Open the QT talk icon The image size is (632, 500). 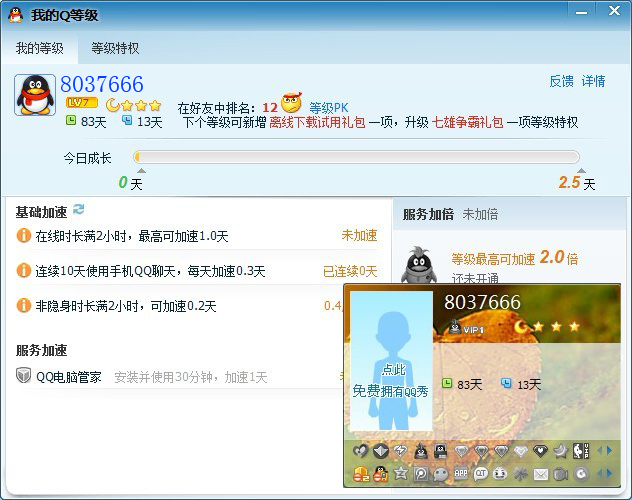point(480,474)
